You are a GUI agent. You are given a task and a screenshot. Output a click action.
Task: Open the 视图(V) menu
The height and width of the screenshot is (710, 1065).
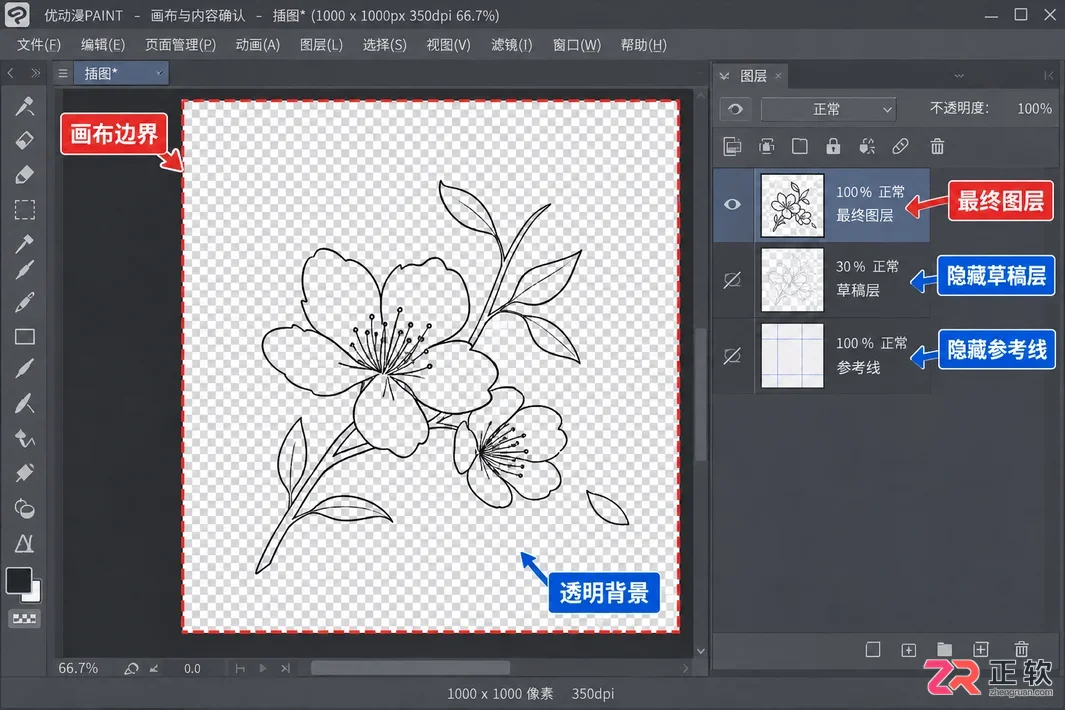point(448,45)
